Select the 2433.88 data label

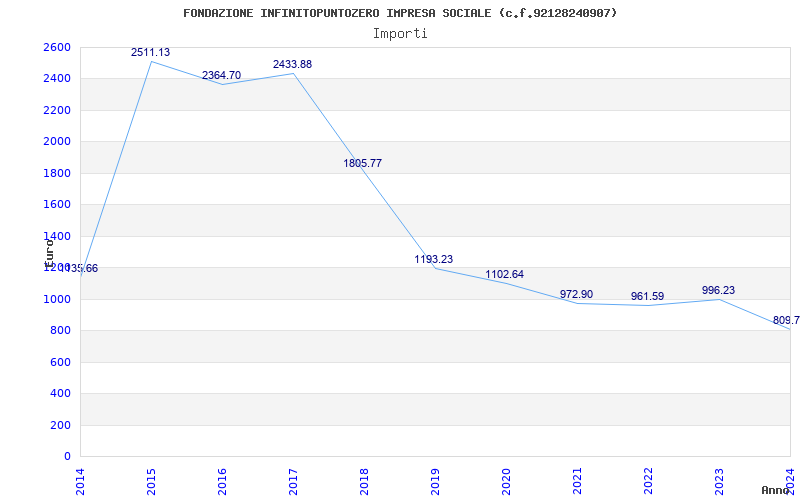click(292, 64)
